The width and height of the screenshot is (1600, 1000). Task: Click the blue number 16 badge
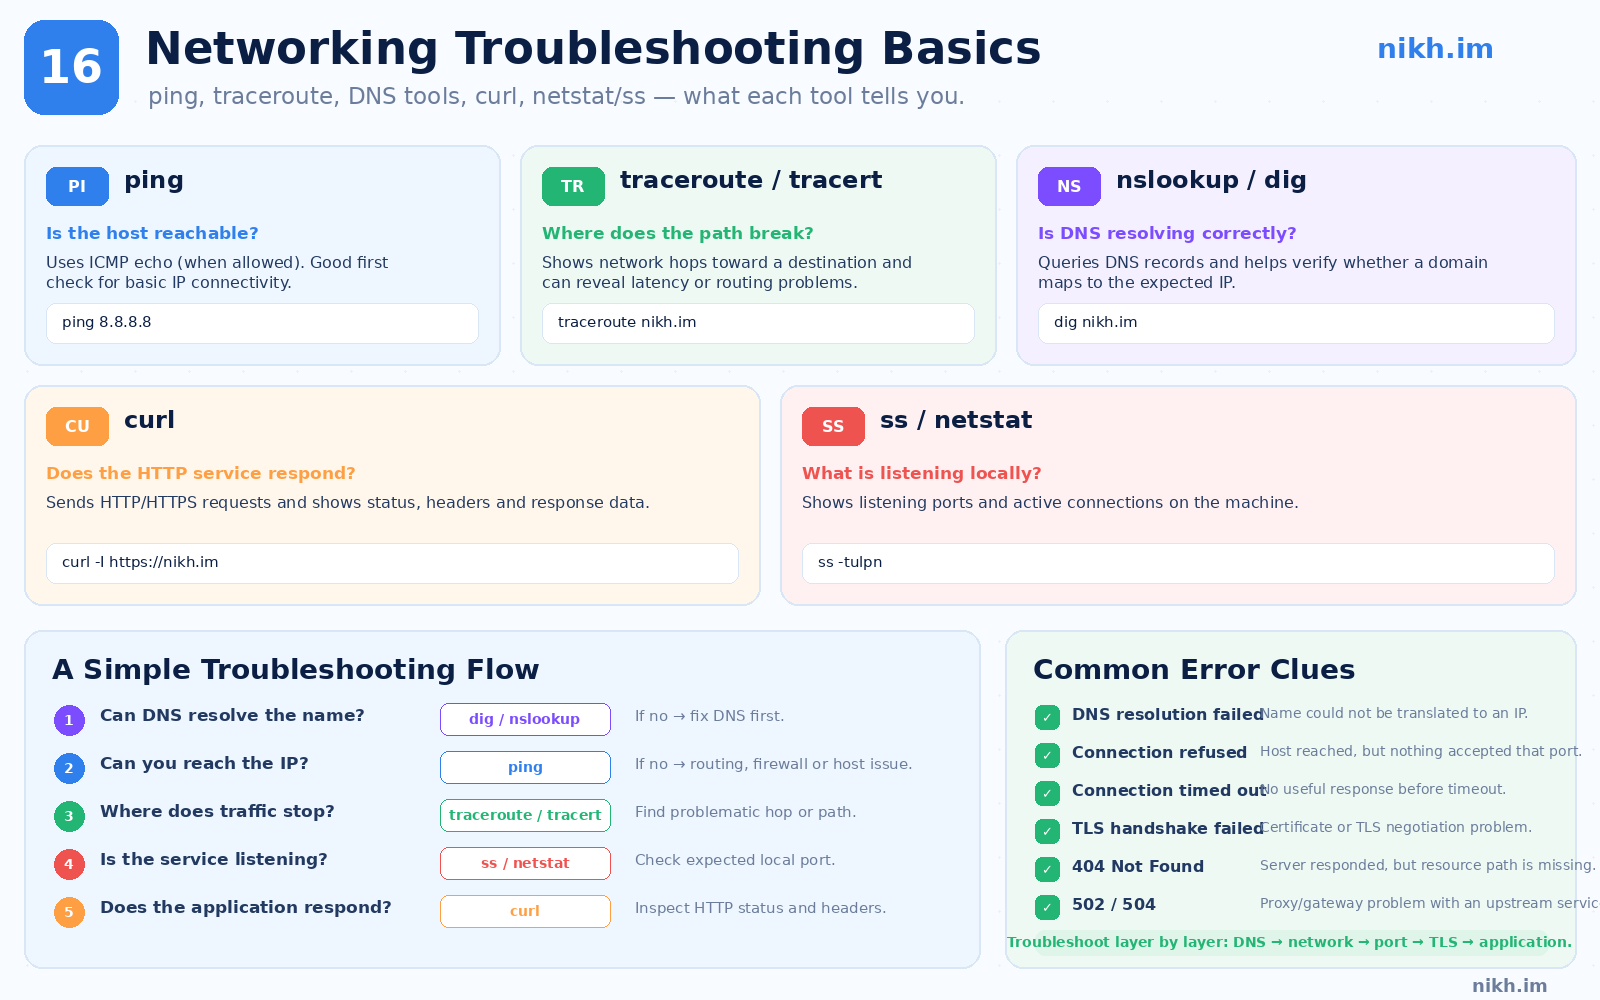coord(71,67)
